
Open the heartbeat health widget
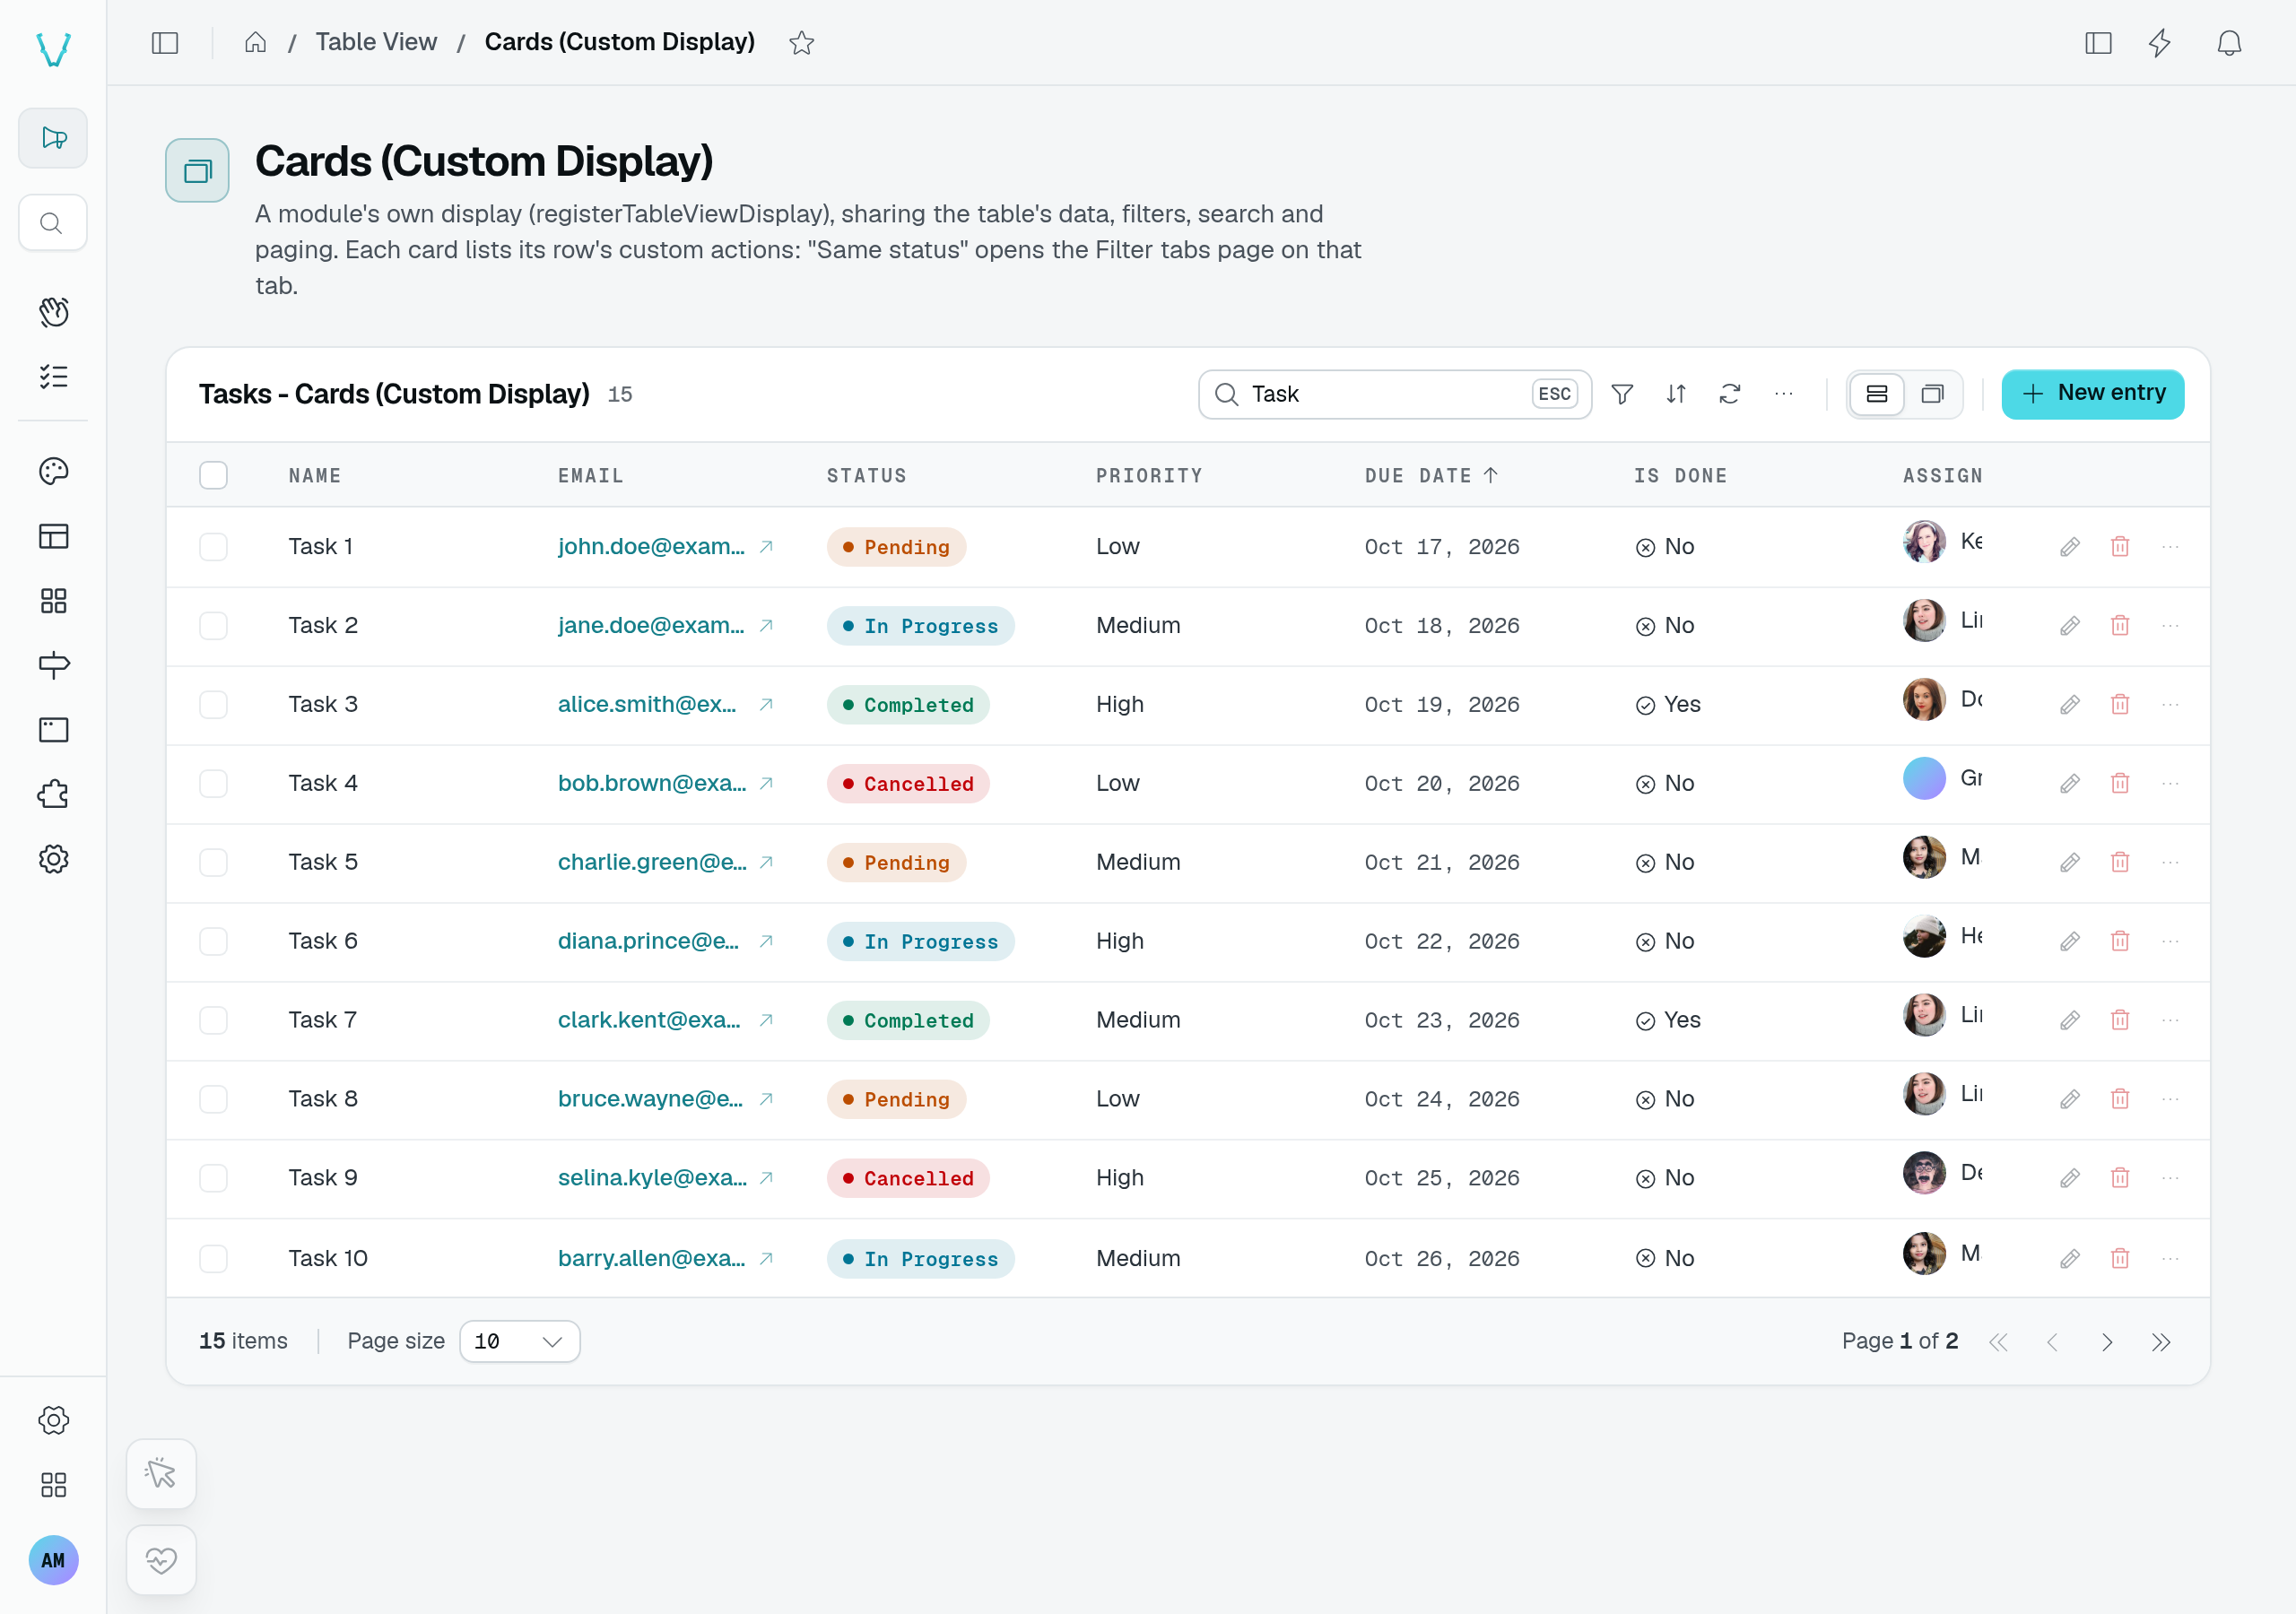click(161, 1560)
